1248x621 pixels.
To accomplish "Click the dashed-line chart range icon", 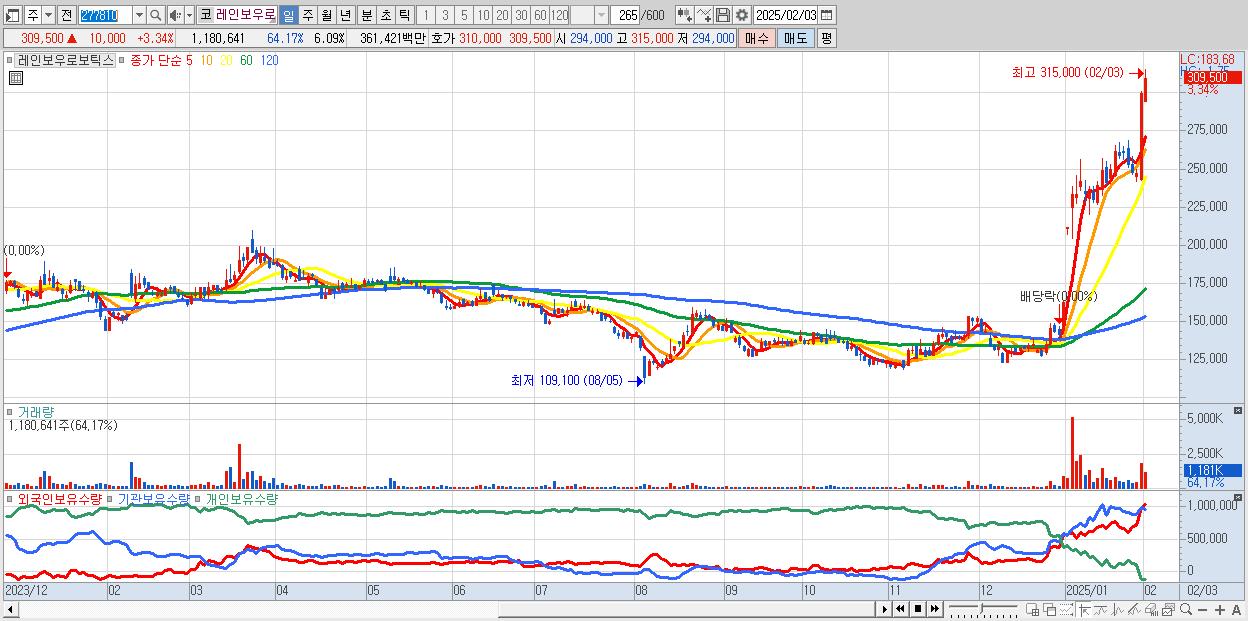I will click(1067, 610).
